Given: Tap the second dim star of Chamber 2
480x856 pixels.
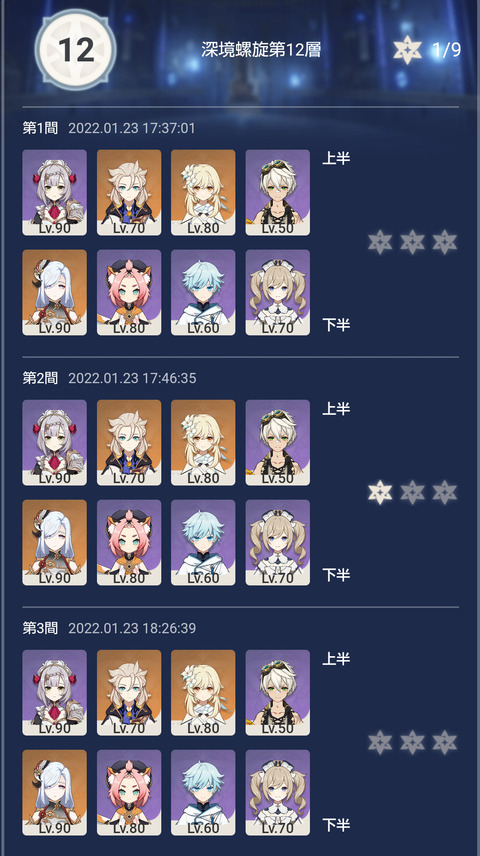Looking at the screenshot, I should [x=412, y=492].
